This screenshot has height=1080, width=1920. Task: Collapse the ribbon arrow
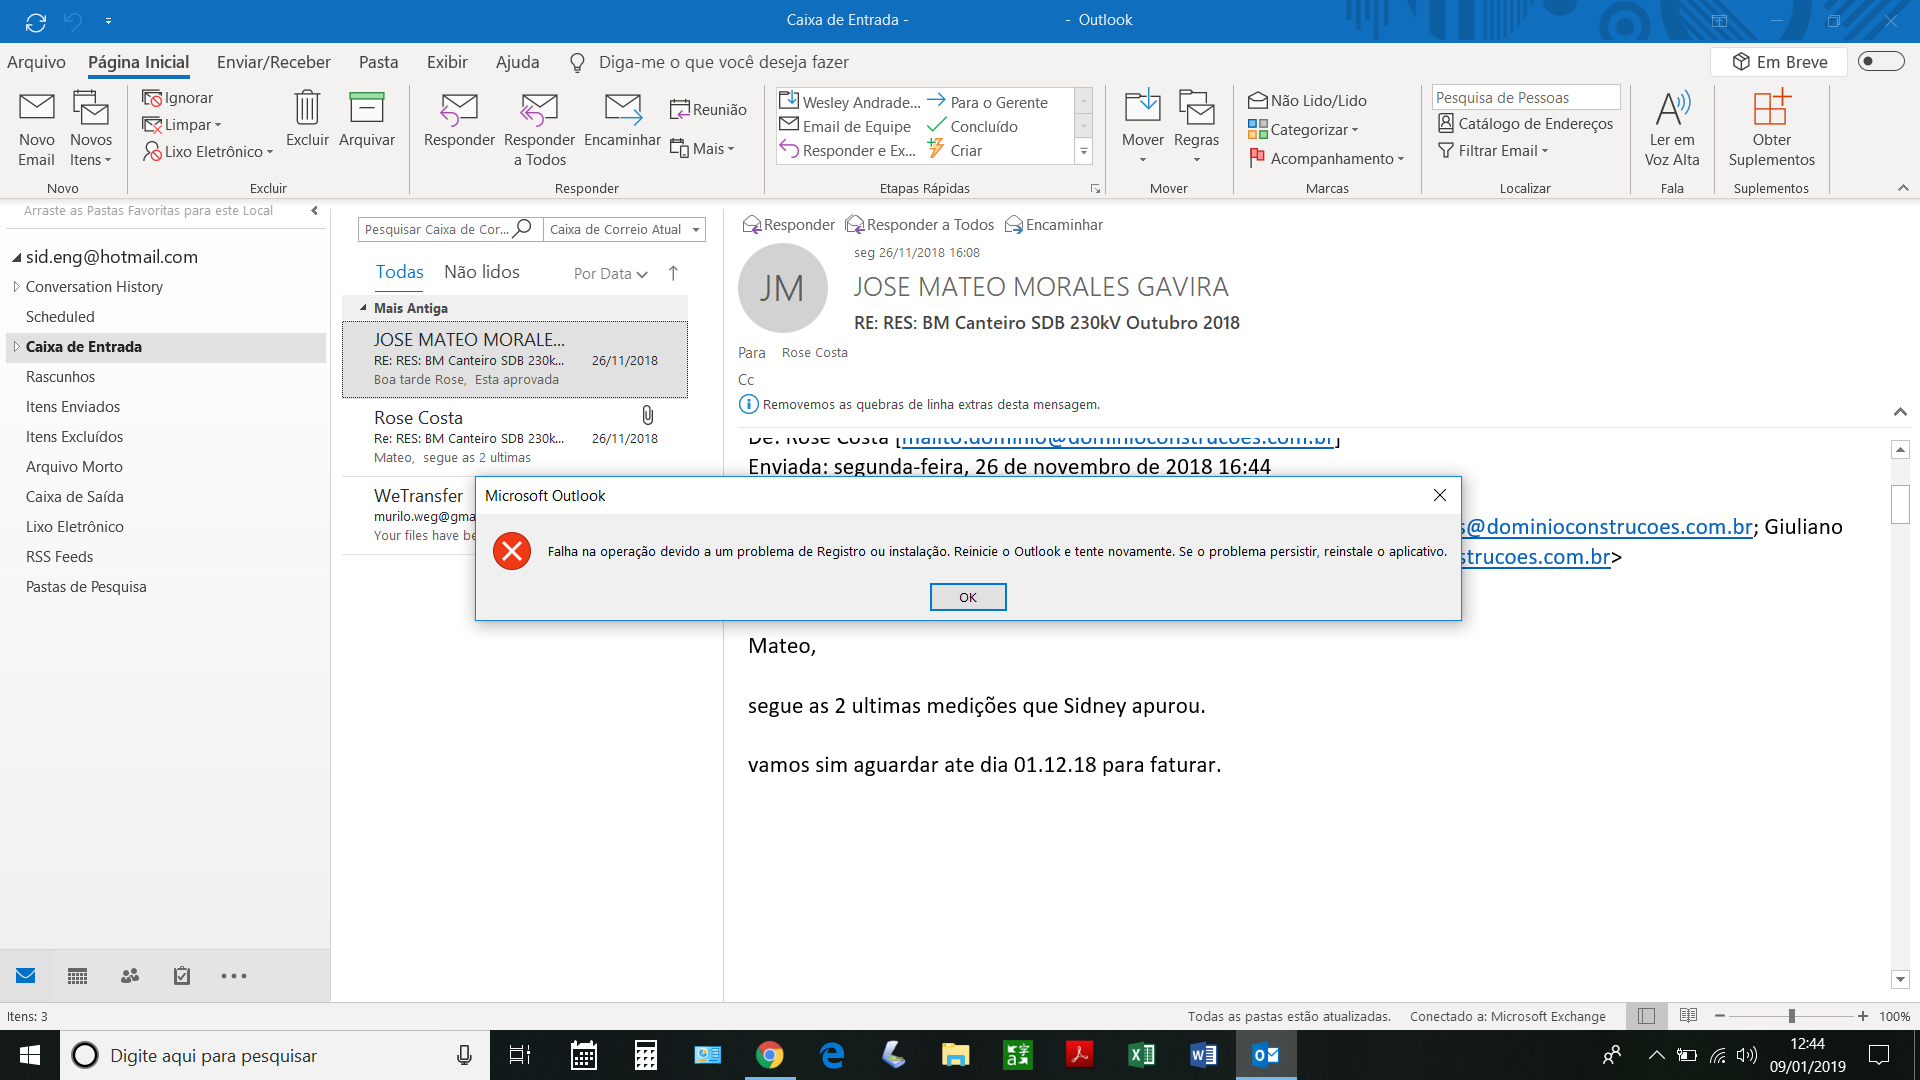(1903, 188)
